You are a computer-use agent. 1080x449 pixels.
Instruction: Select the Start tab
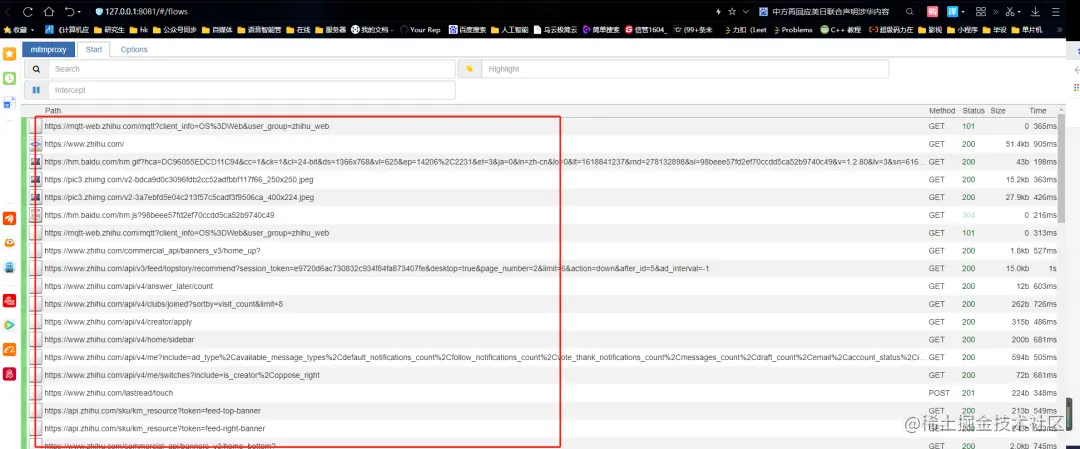pyautogui.click(x=94, y=50)
